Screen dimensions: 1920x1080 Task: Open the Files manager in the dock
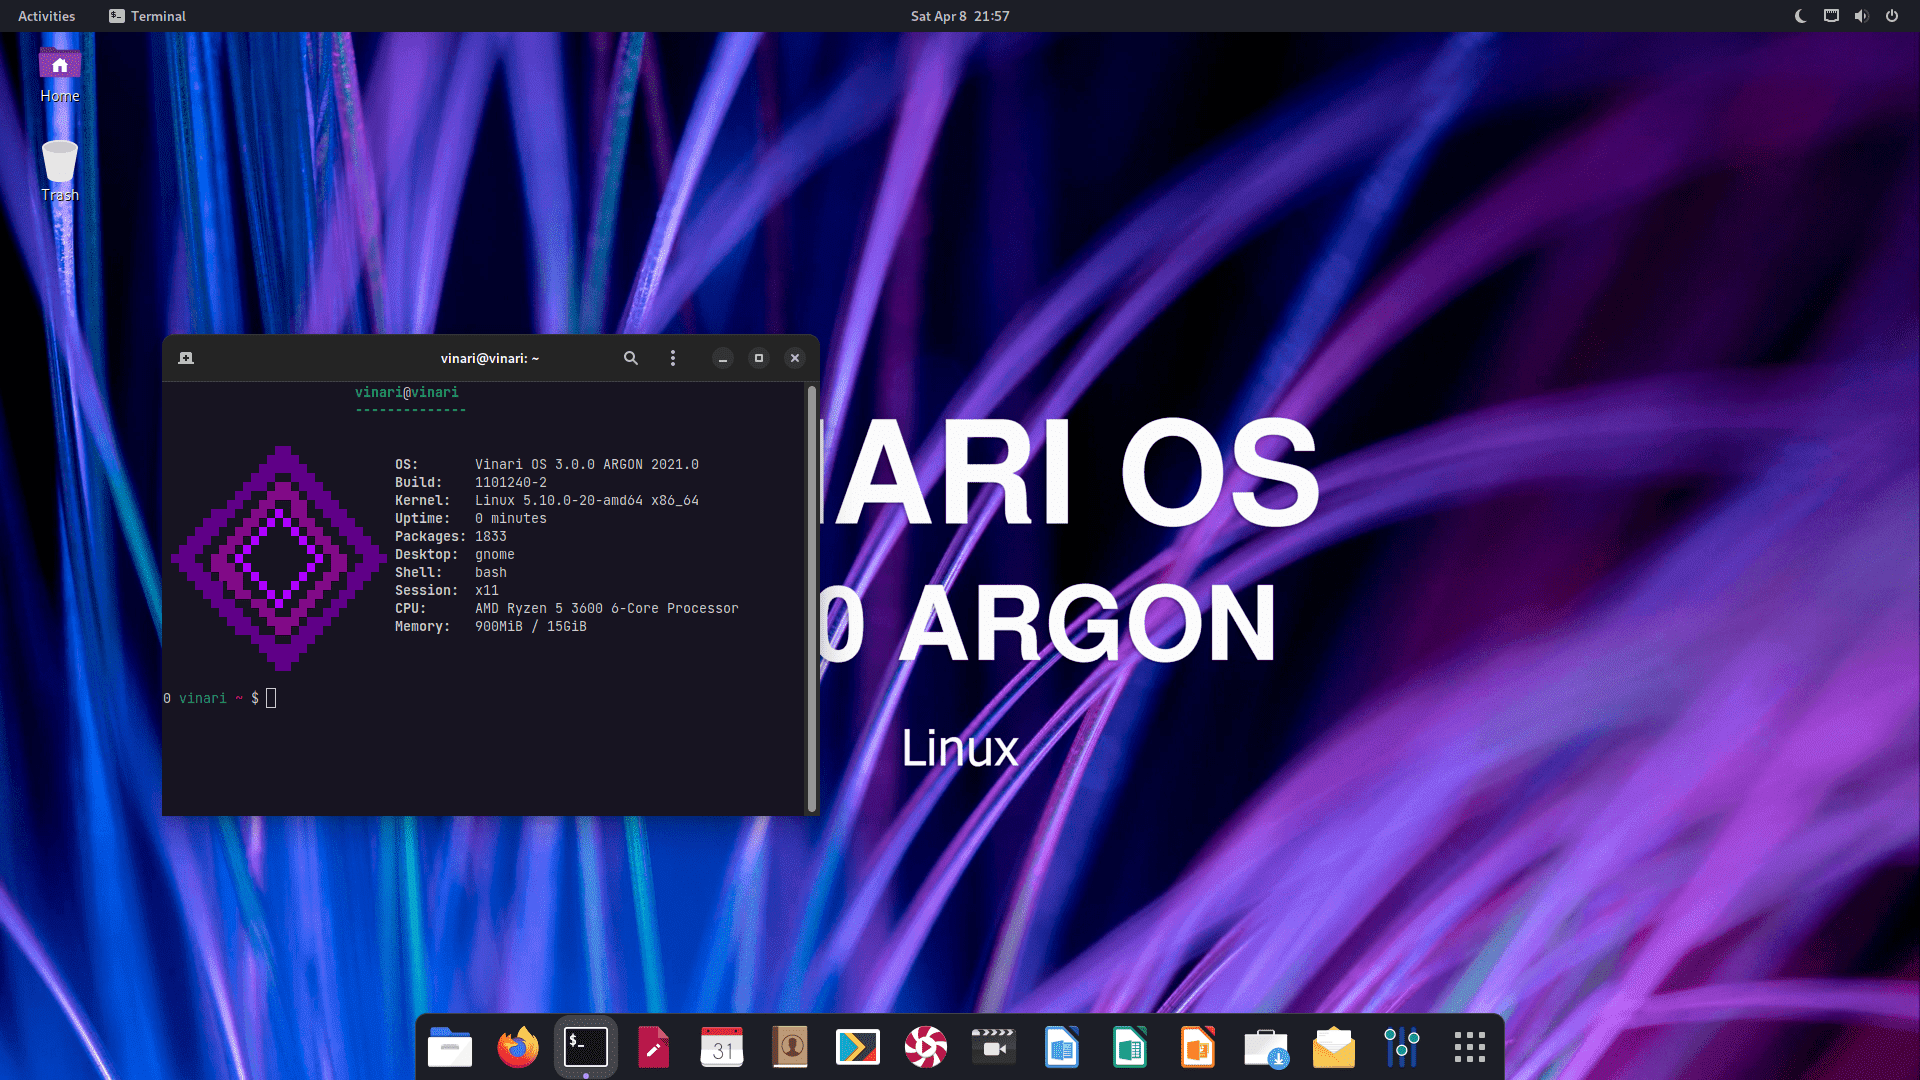450,1047
